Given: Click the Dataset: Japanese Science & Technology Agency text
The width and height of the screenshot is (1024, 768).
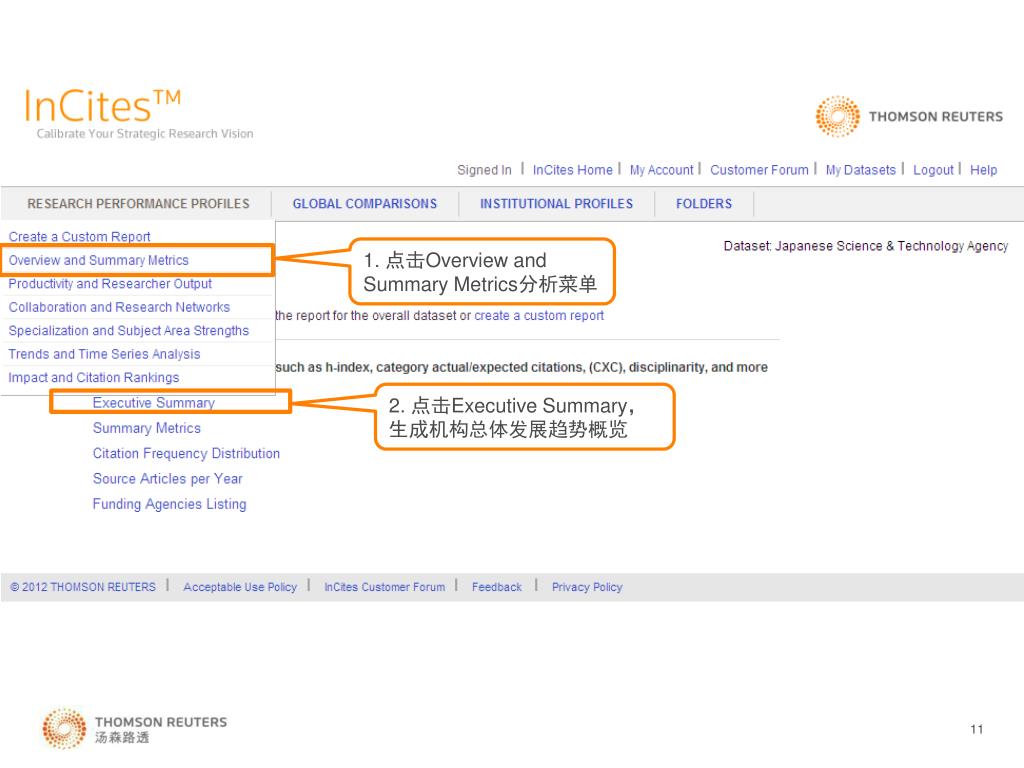Looking at the screenshot, I should 866,246.
